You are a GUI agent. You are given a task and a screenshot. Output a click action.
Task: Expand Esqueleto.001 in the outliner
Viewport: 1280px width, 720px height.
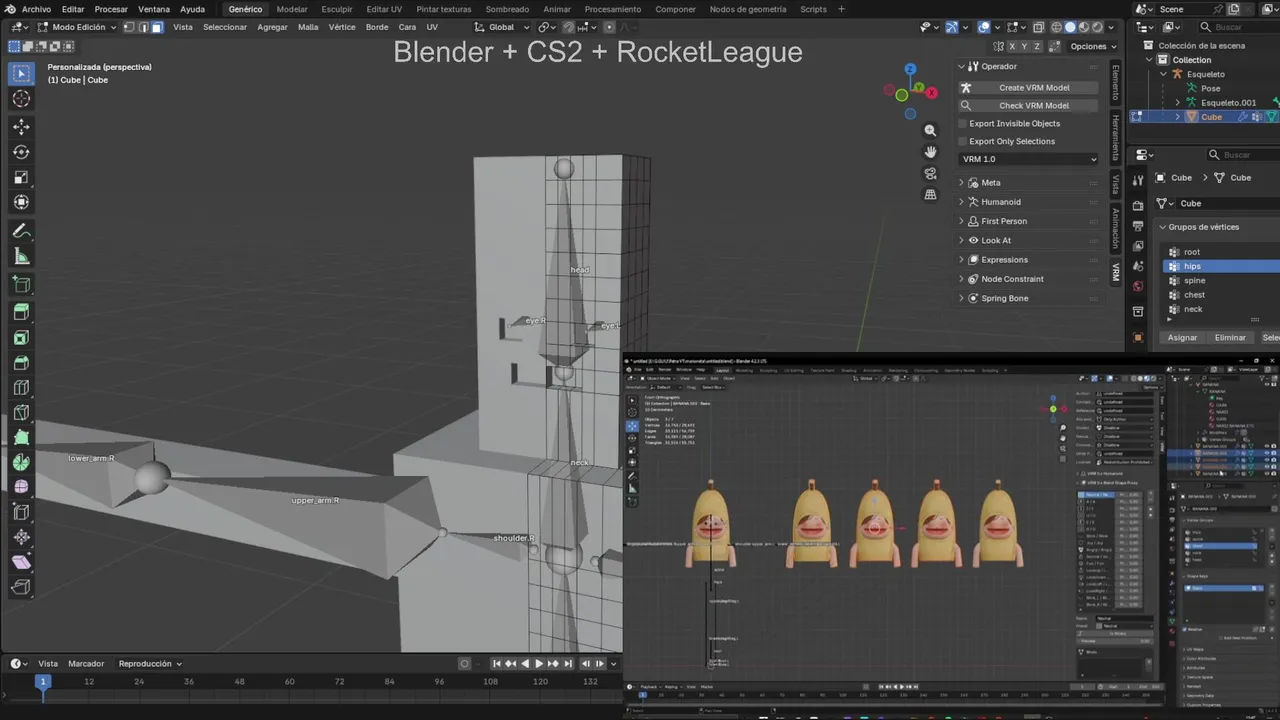pos(1177,102)
